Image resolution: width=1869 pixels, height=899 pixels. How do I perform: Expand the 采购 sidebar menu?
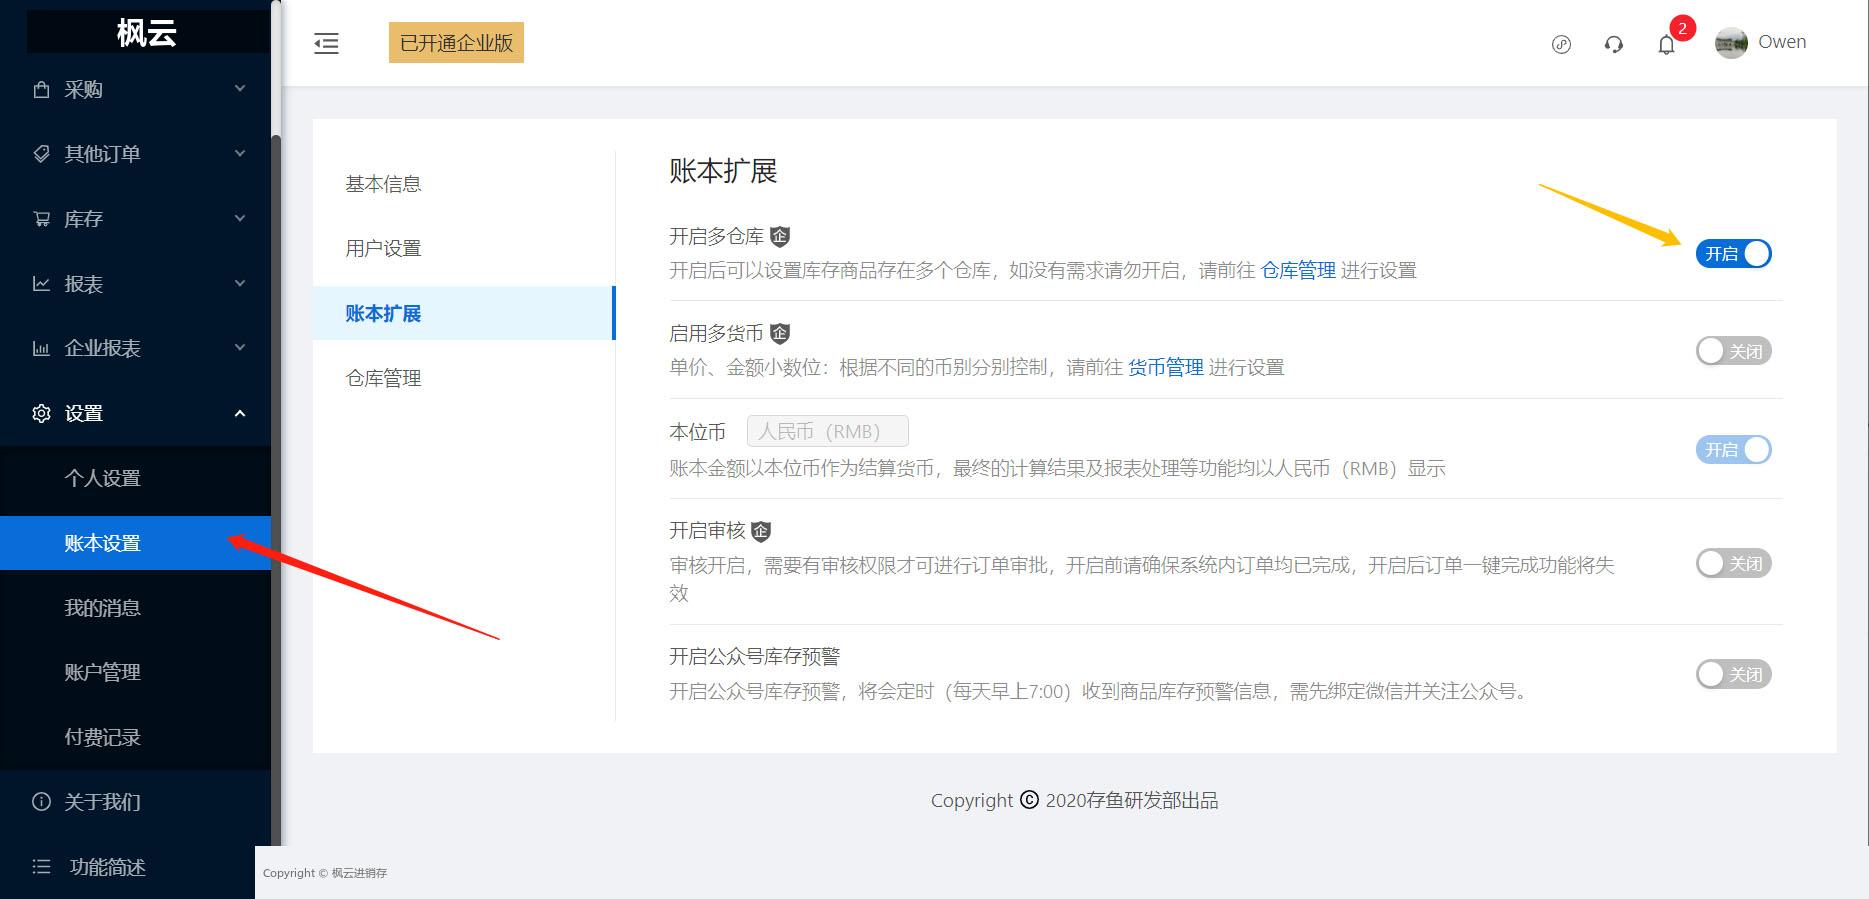[136, 89]
